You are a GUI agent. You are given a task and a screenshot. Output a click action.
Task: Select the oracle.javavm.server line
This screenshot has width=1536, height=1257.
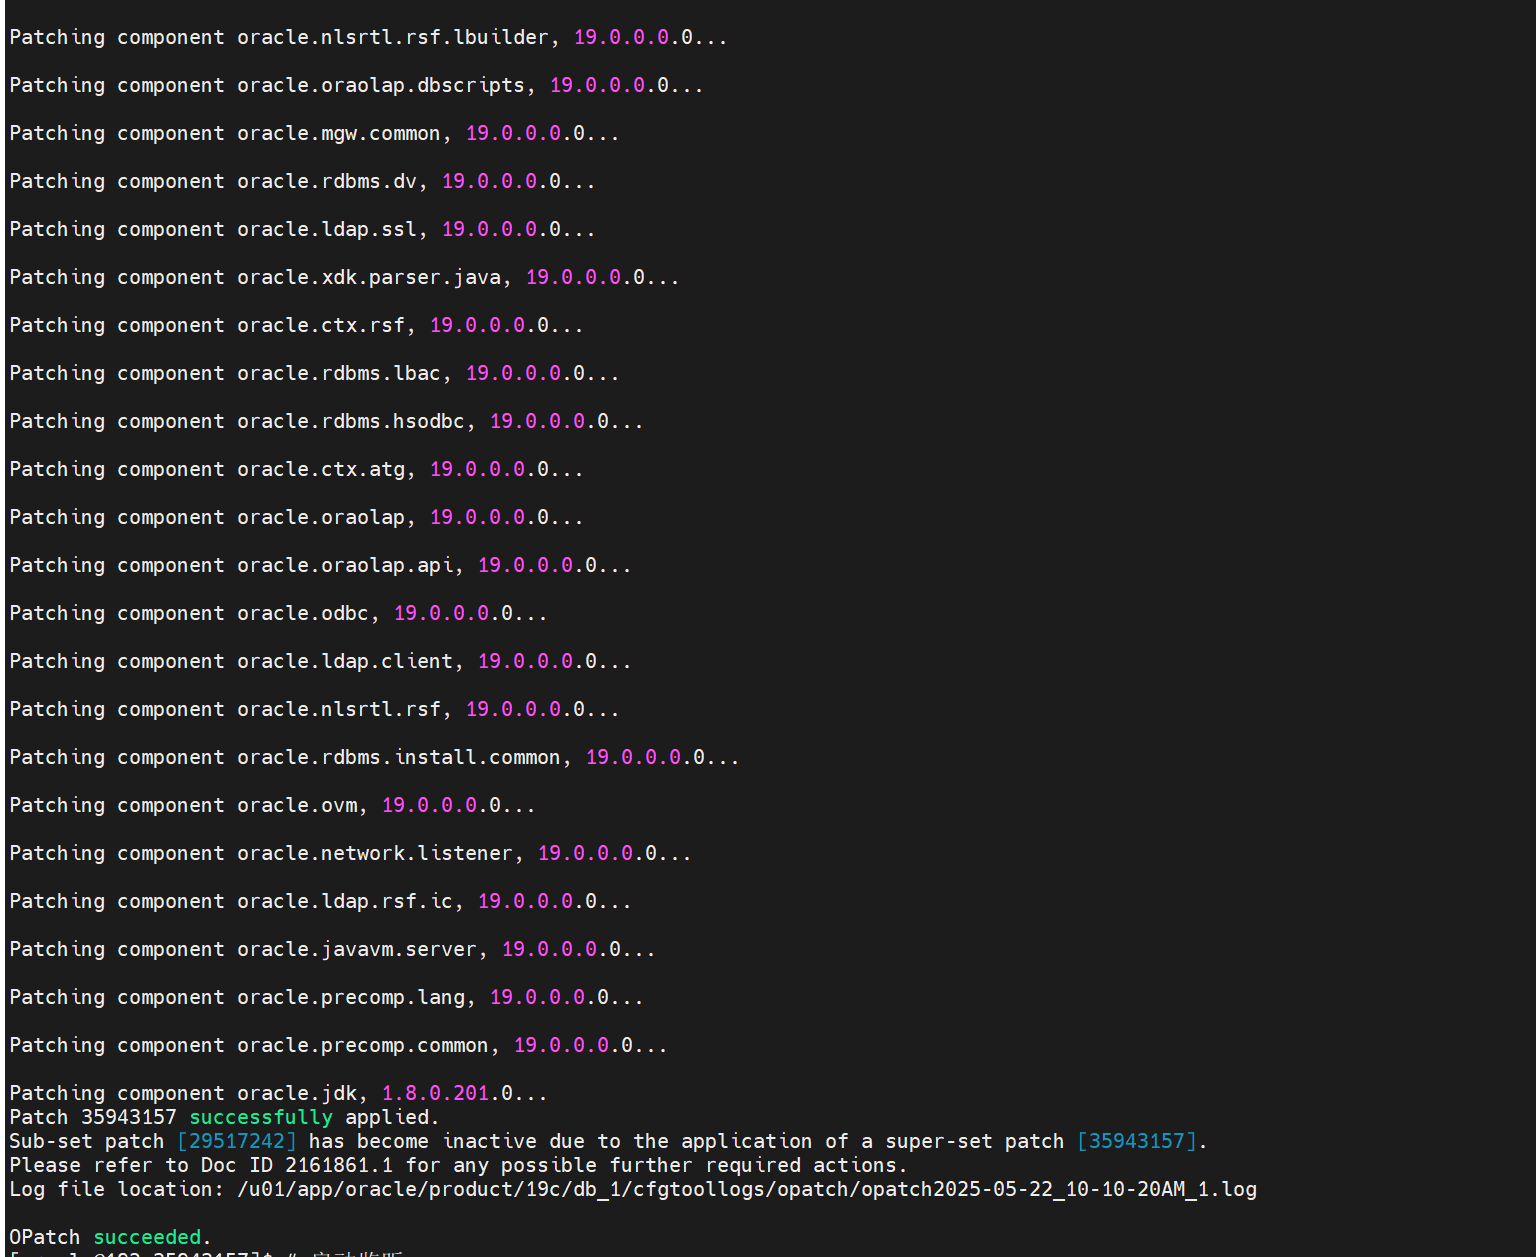(332, 949)
